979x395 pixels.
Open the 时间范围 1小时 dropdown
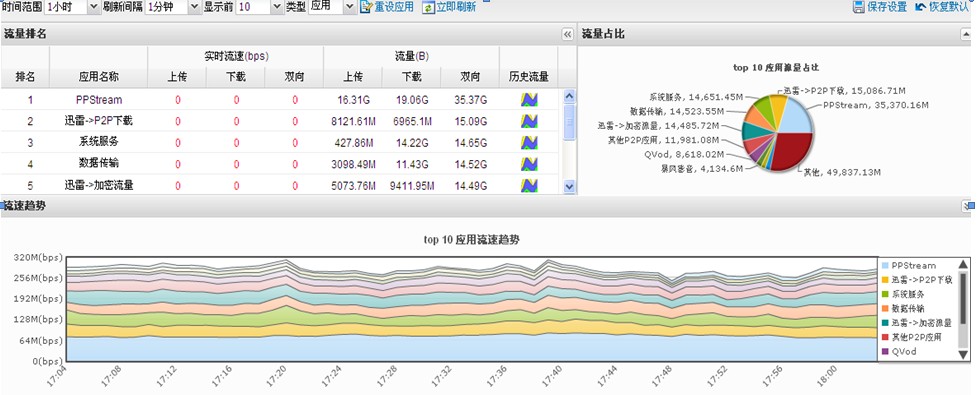pyautogui.click(x=94, y=7)
